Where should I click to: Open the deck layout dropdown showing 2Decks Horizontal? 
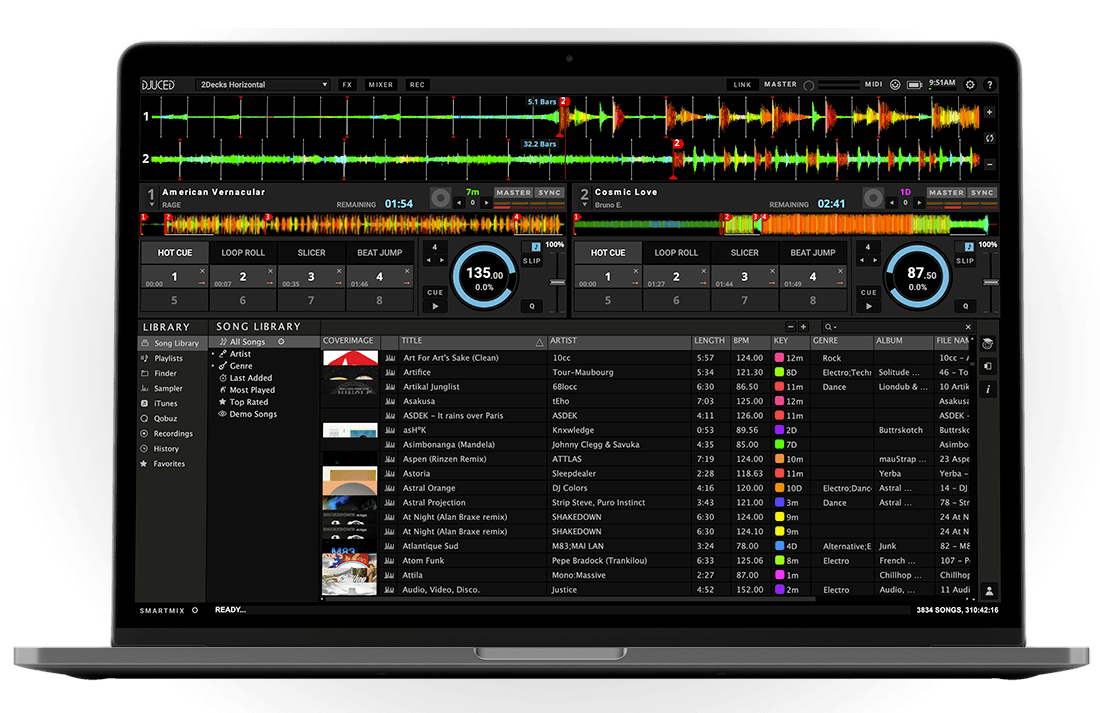pos(264,85)
